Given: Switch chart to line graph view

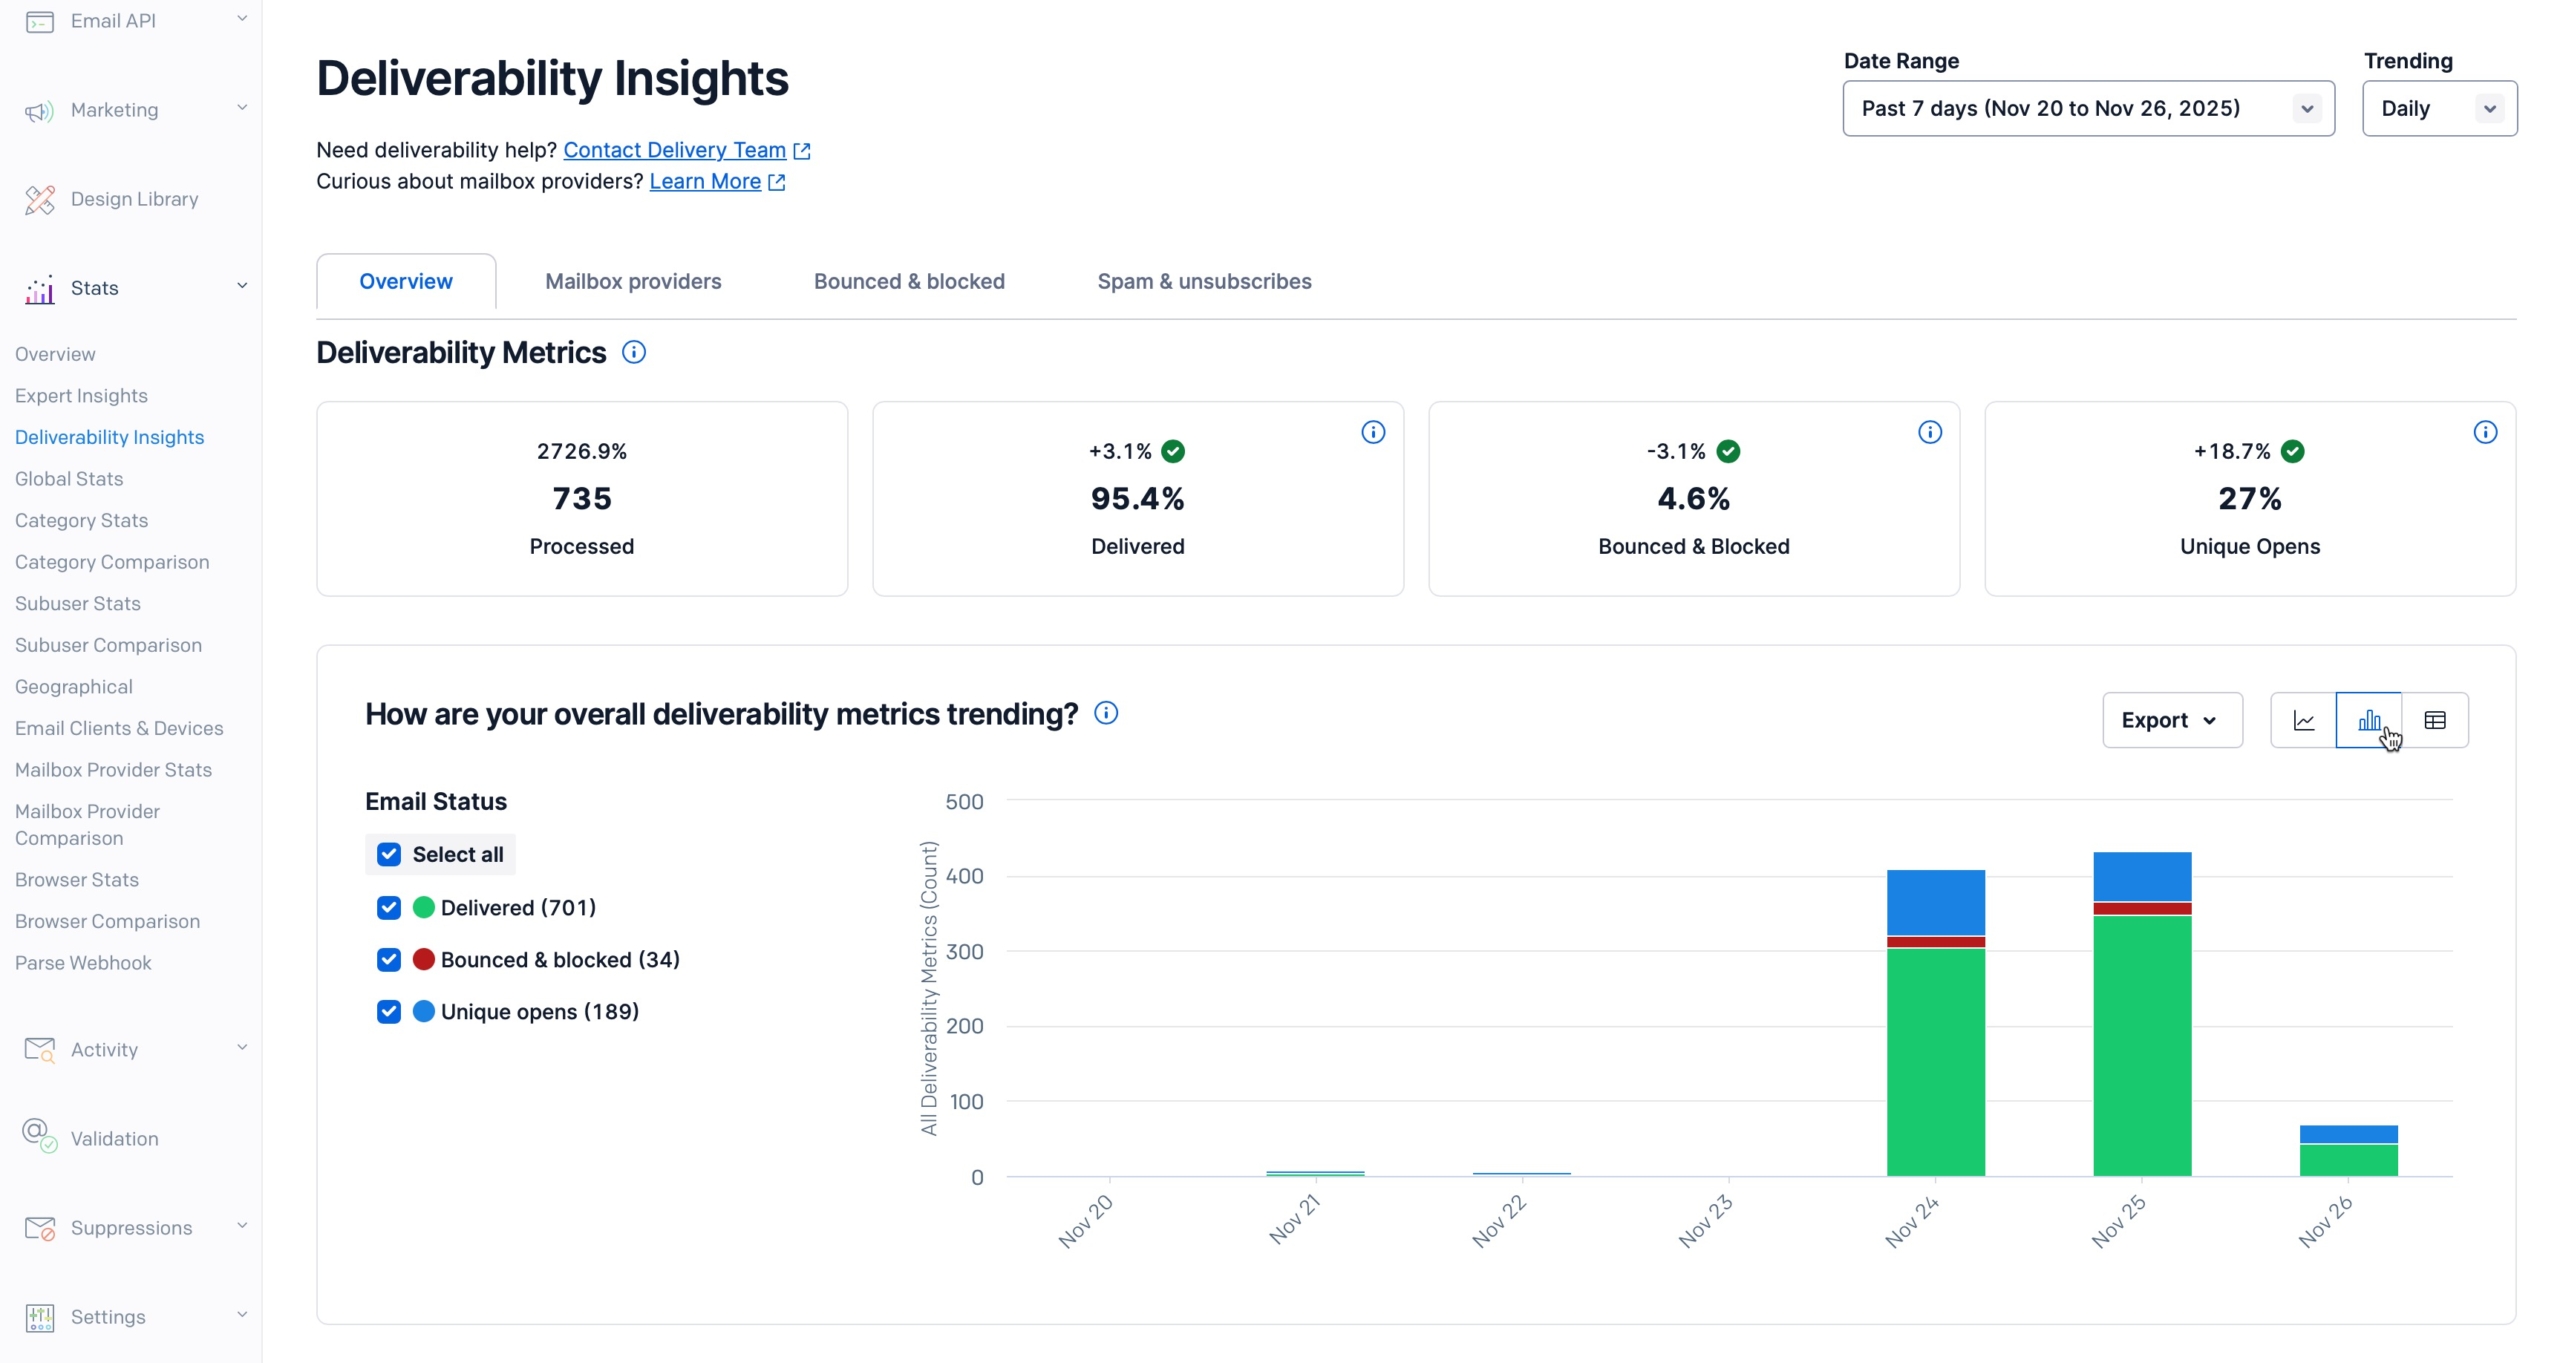Looking at the screenshot, I should pyautogui.click(x=2303, y=720).
